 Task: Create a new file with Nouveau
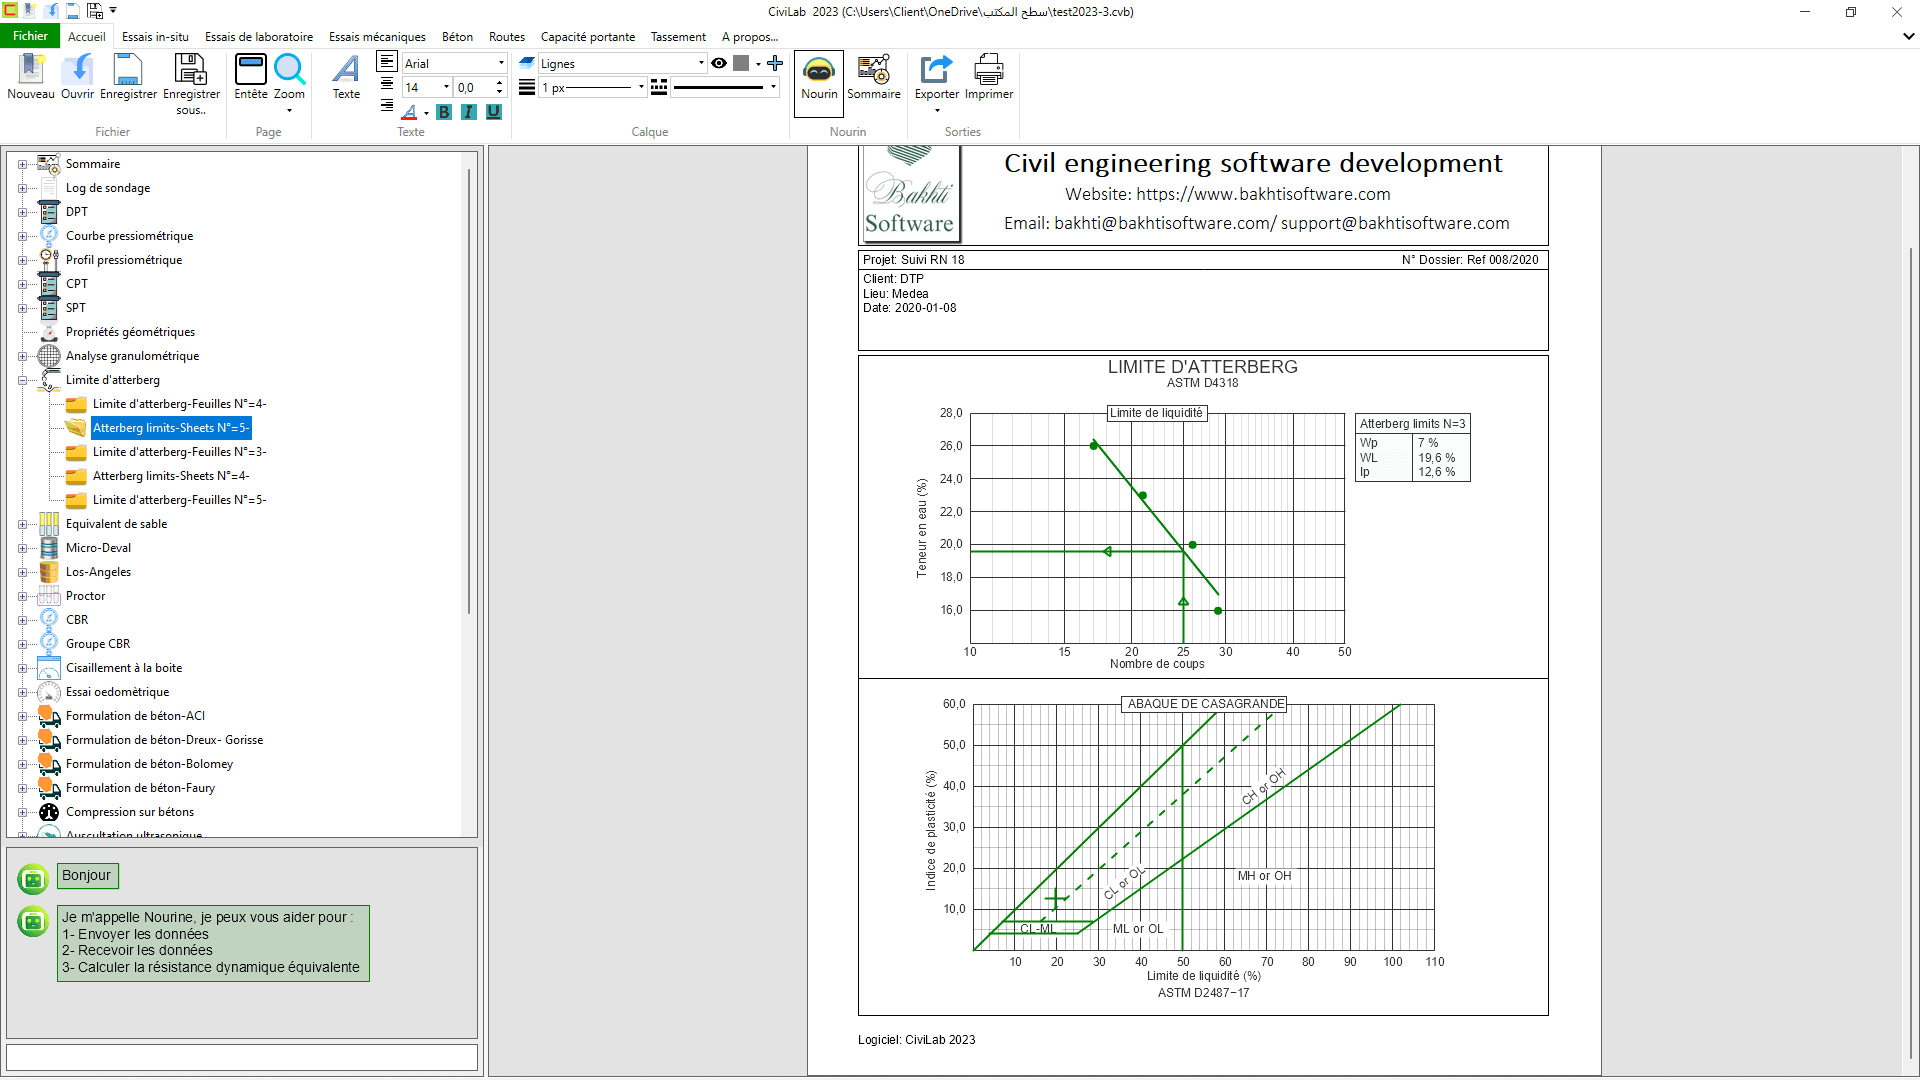(x=31, y=77)
